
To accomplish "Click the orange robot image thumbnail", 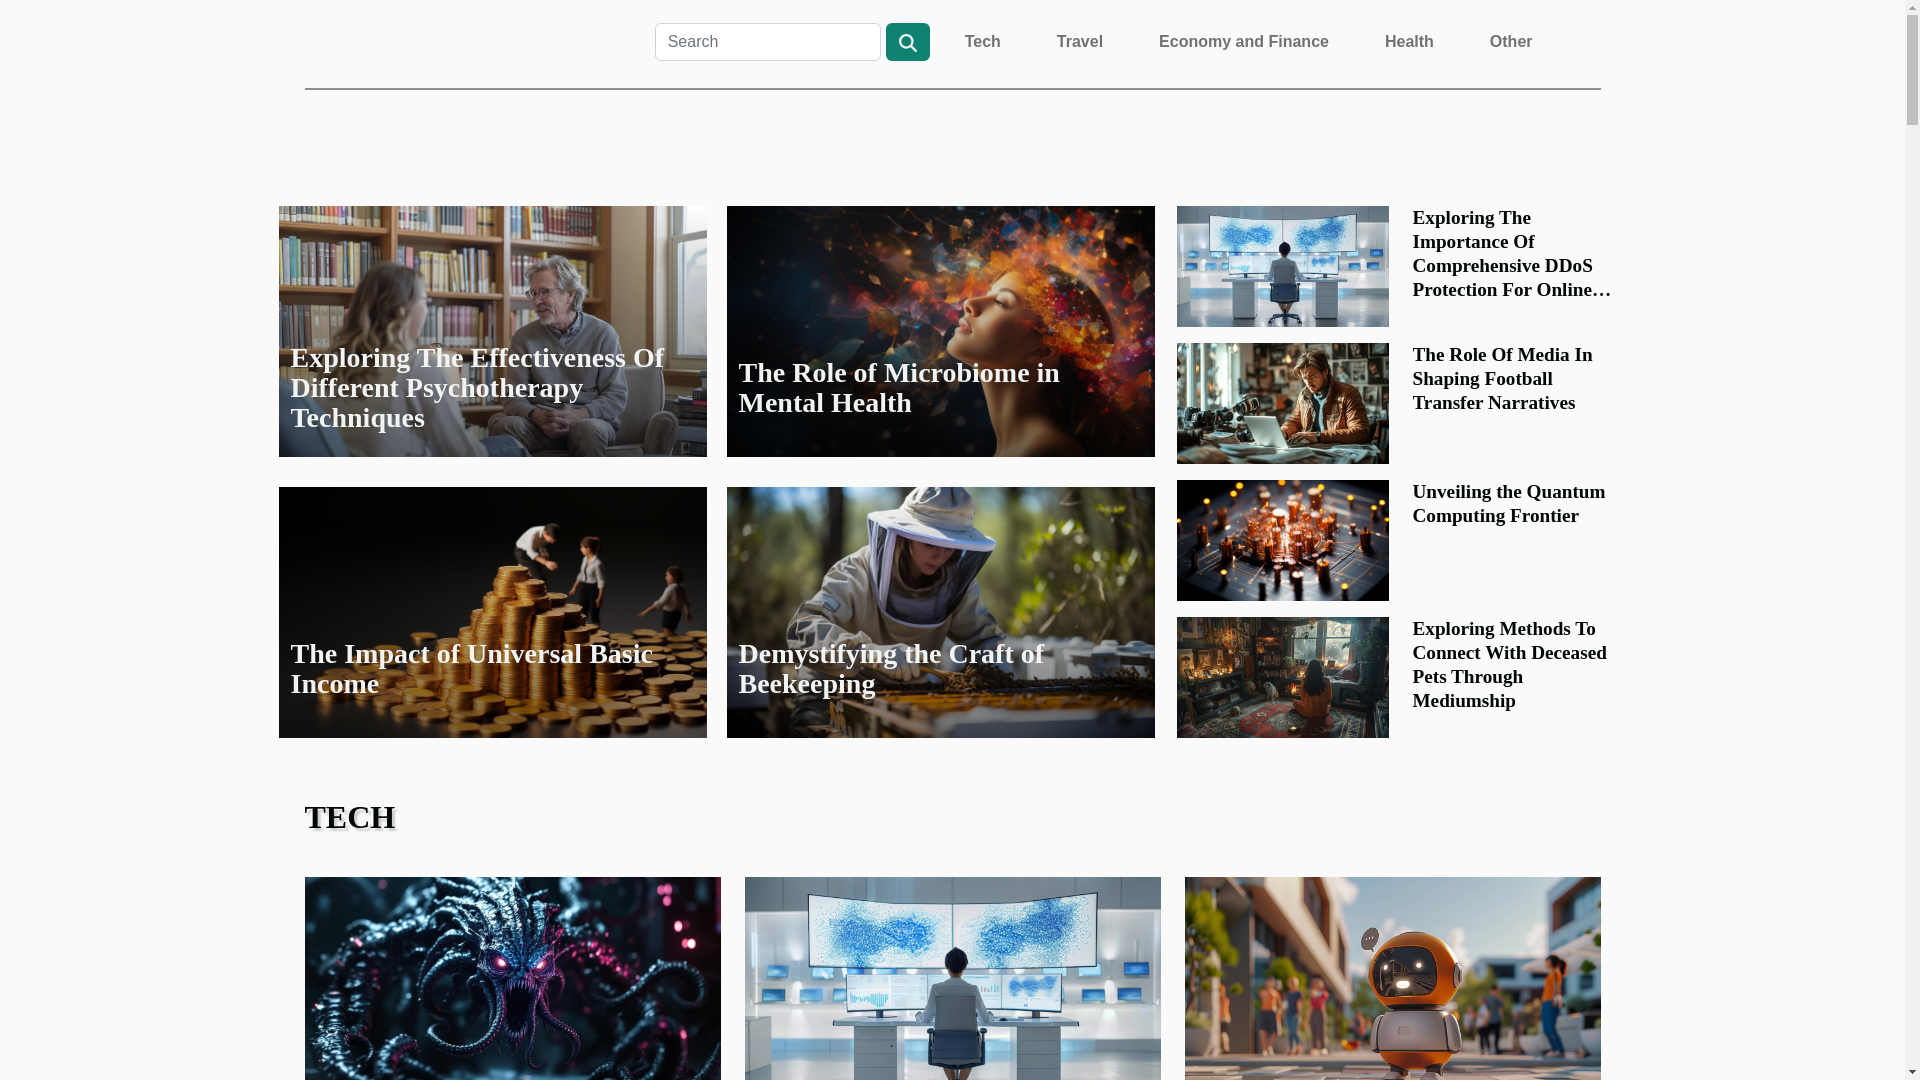I will 1392,978.
